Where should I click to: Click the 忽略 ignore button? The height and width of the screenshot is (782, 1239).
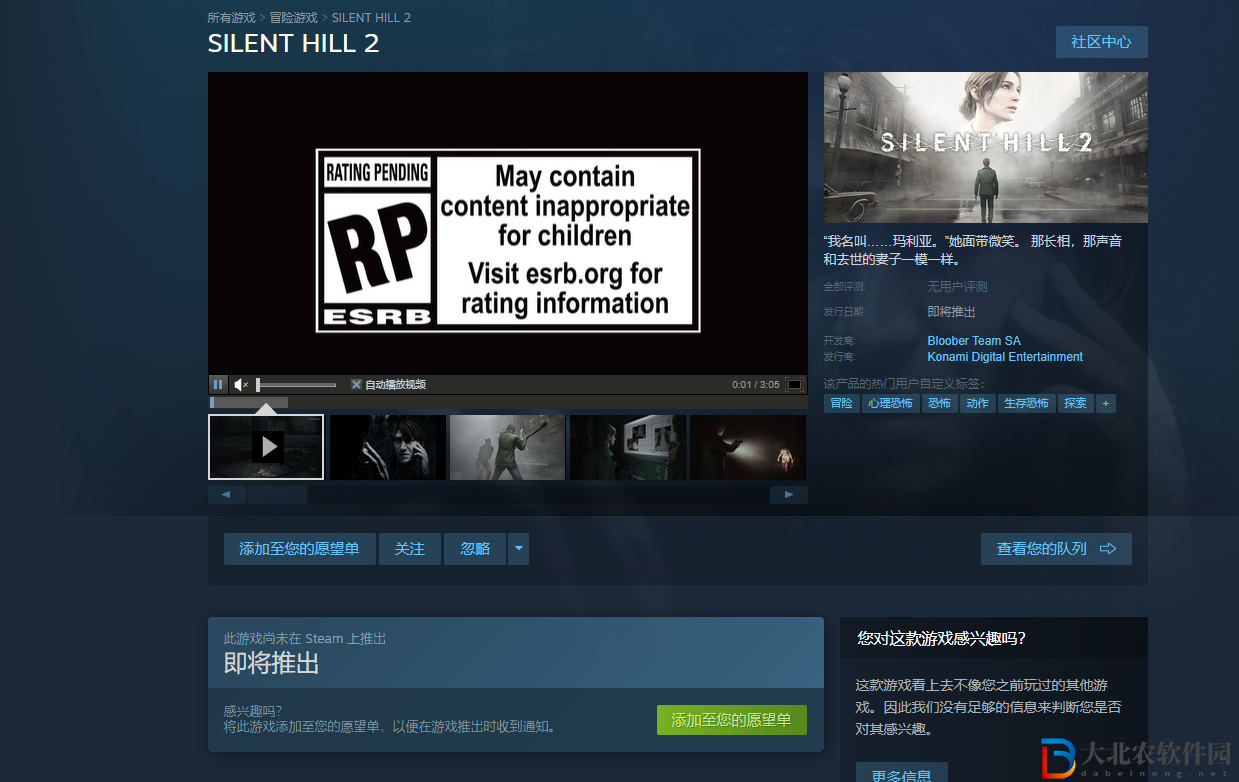475,549
